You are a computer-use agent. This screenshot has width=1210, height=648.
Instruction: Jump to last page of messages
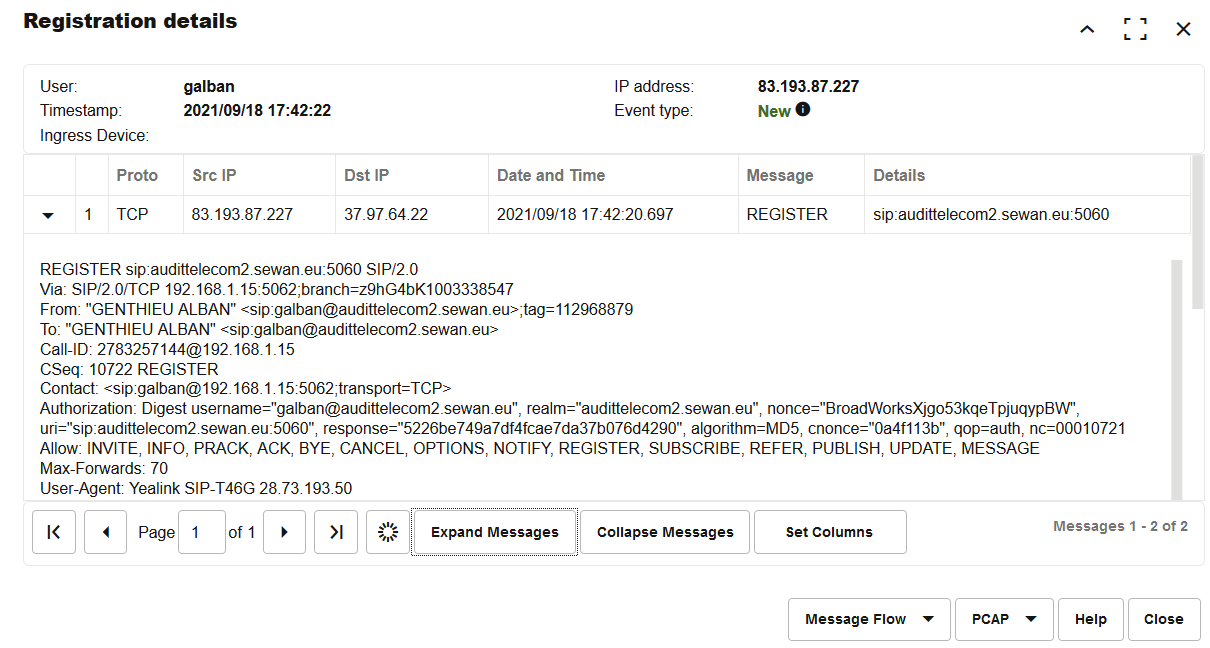tap(336, 532)
